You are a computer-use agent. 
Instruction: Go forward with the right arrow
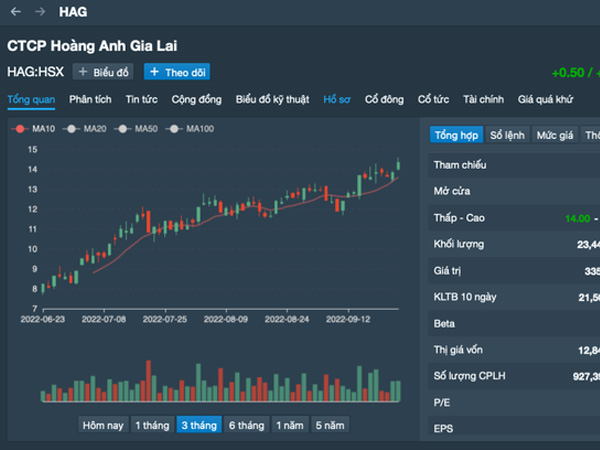click(x=40, y=12)
